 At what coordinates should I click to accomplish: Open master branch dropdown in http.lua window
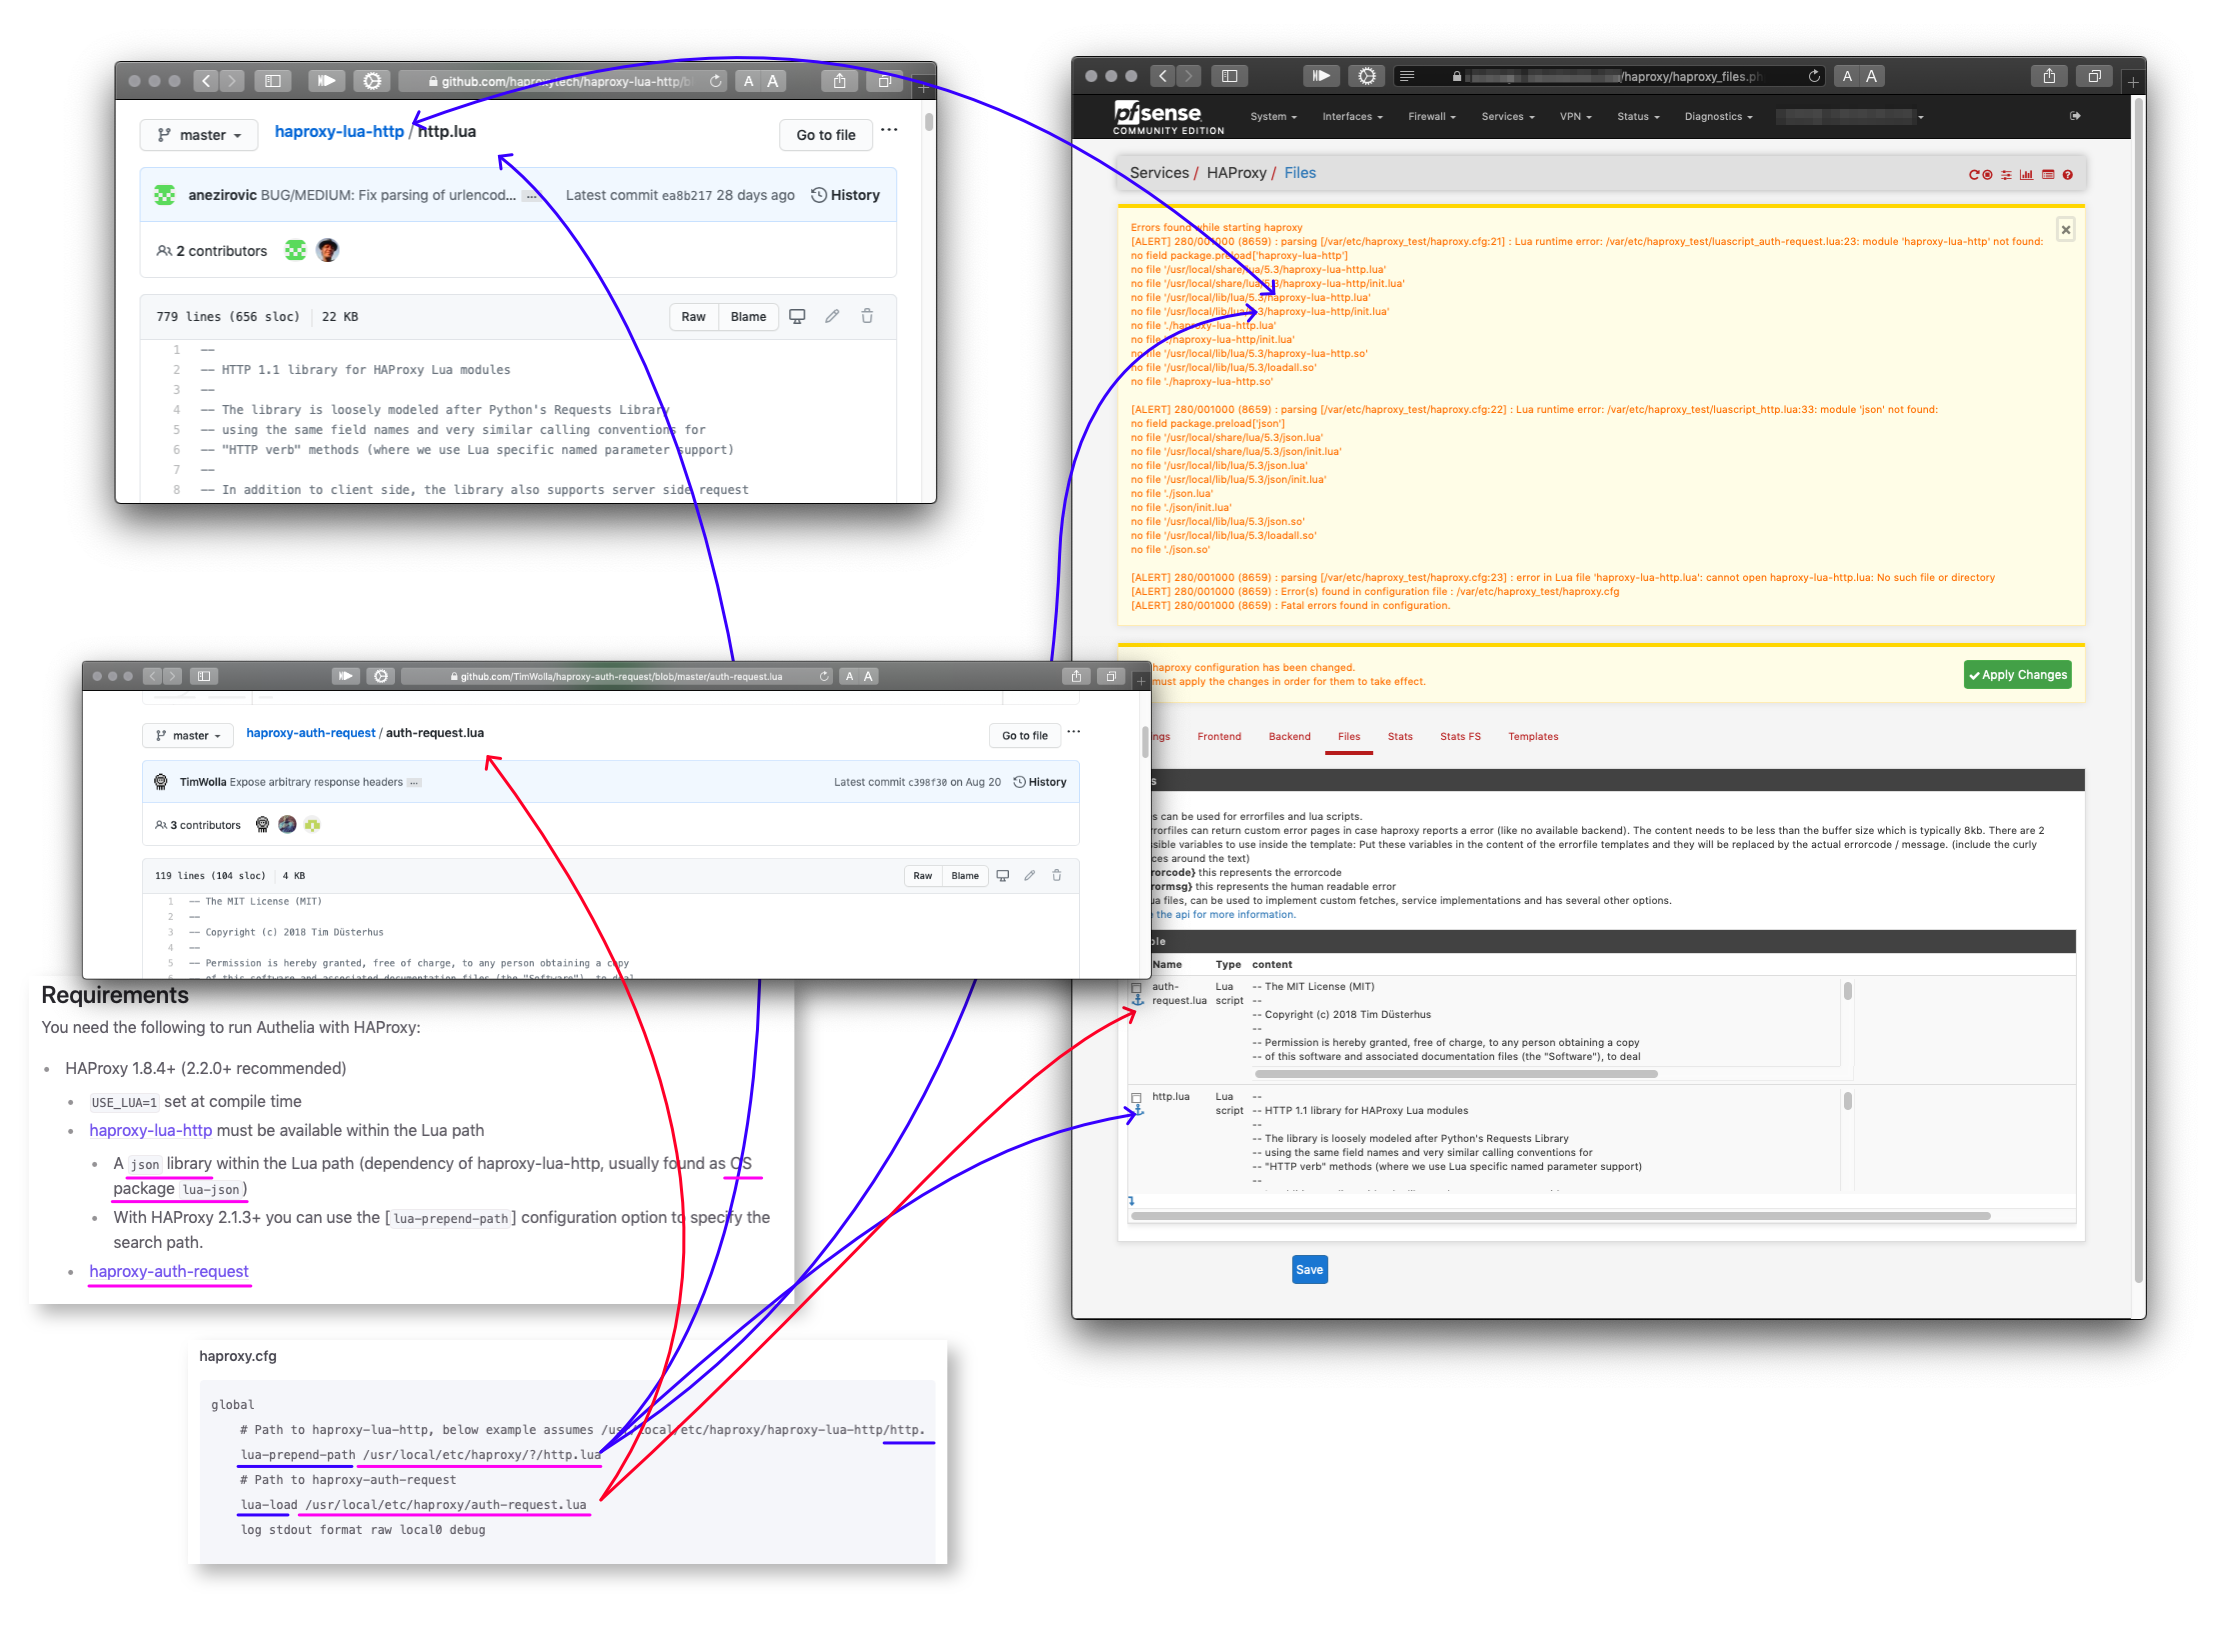pyautogui.click(x=199, y=135)
